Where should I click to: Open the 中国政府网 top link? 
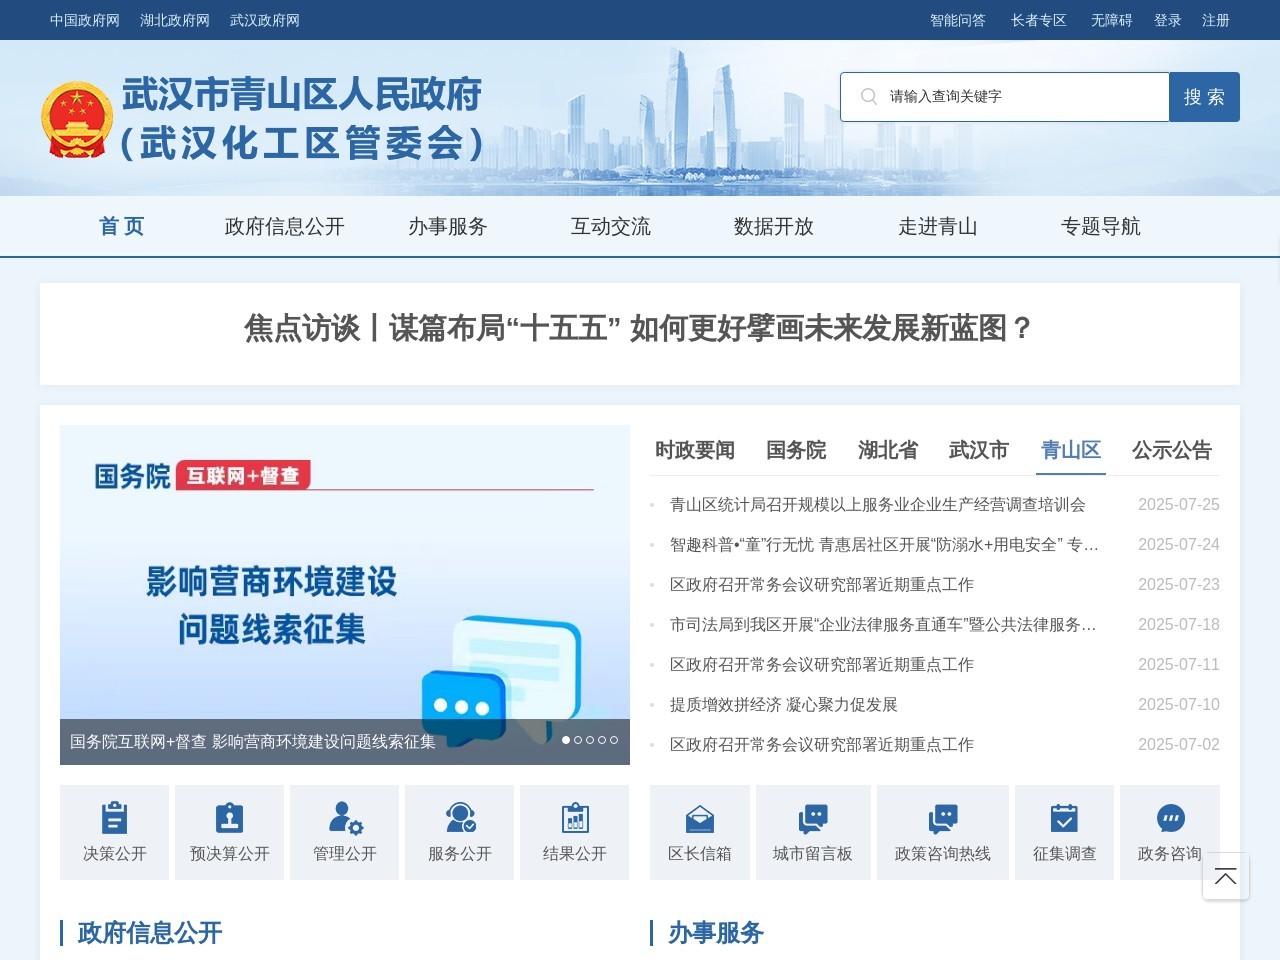click(x=85, y=20)
